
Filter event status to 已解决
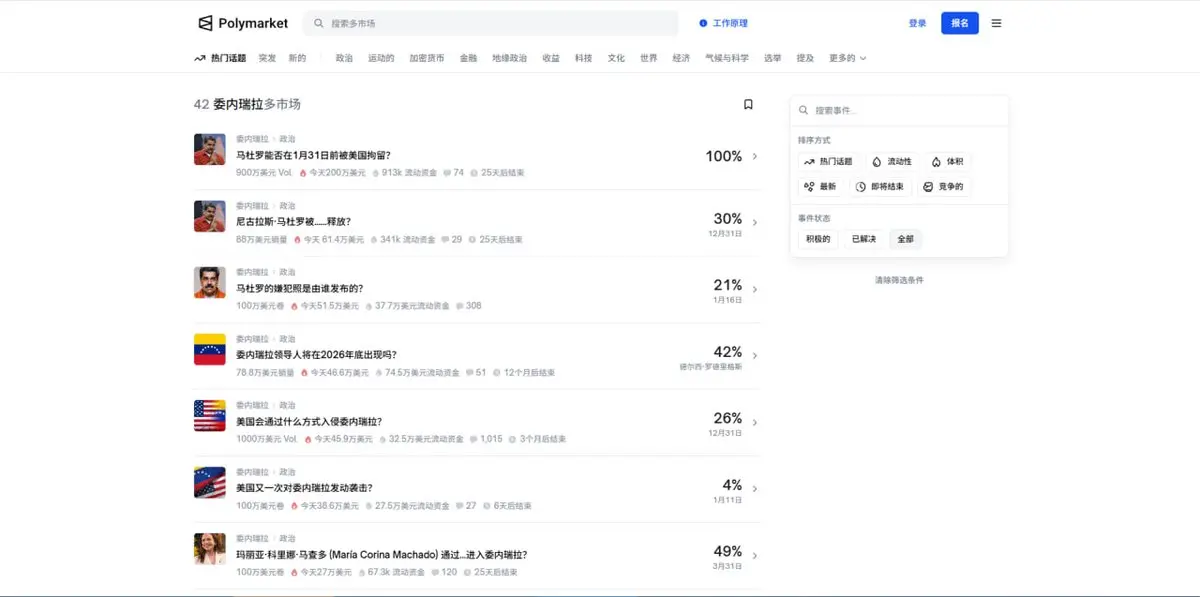click(863, 239)
